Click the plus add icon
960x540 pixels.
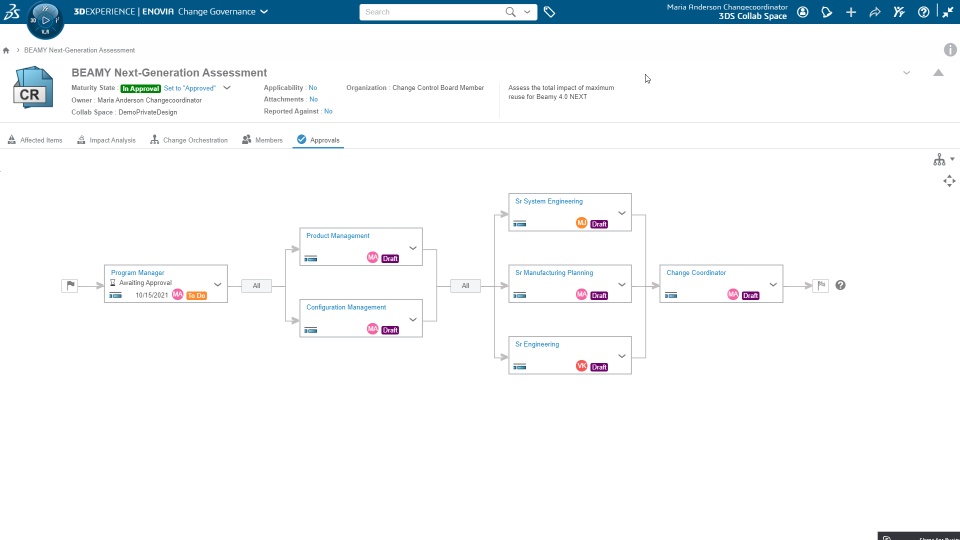tap(851, 12)
